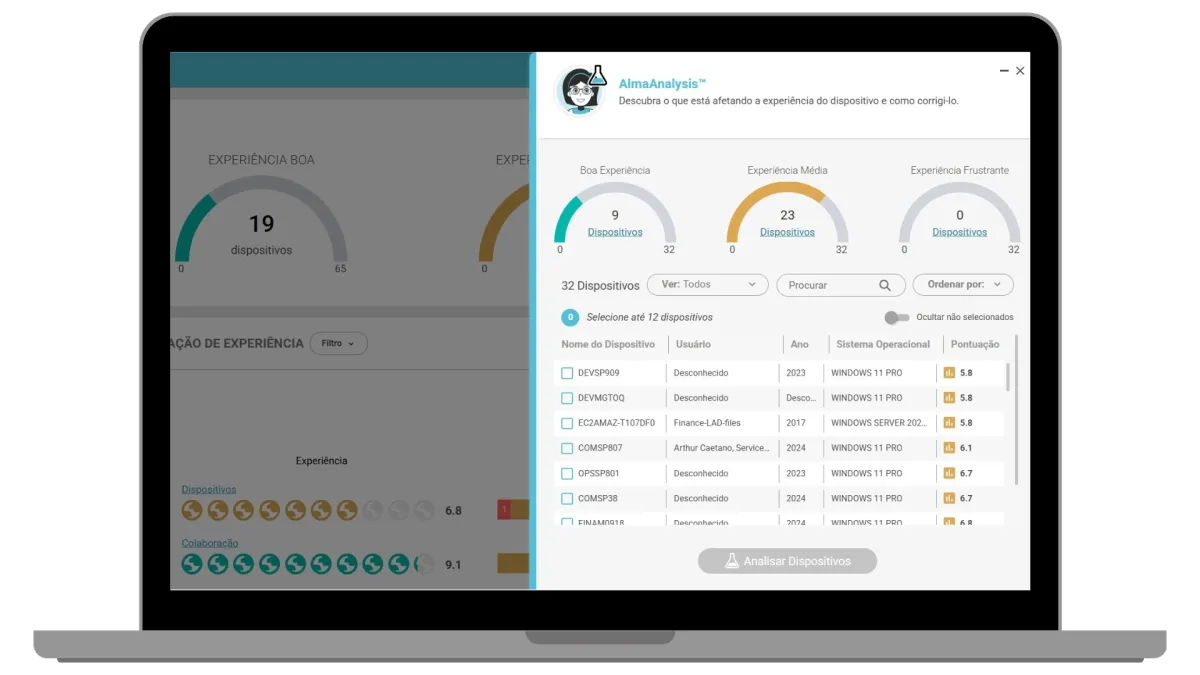
Task: Click the Analisar Dispositivos button
Action: pos(787,561)
